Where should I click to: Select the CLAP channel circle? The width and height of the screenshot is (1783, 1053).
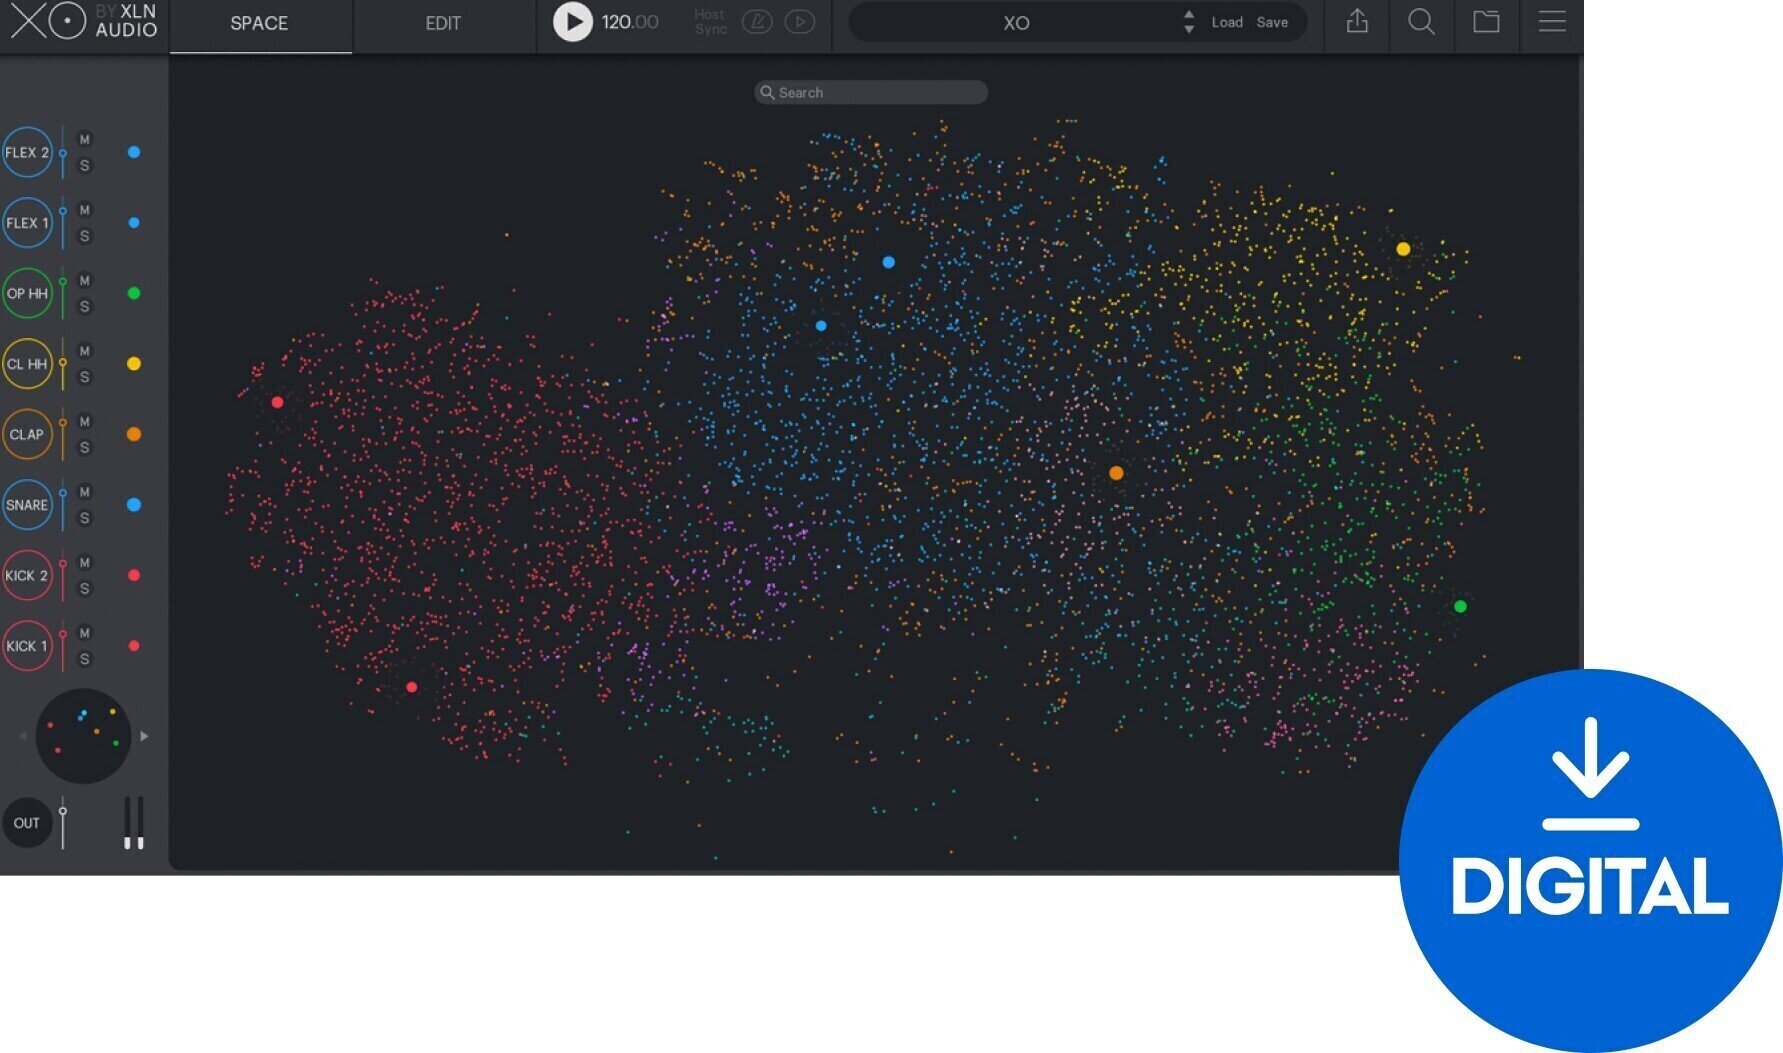click(27, 434)
